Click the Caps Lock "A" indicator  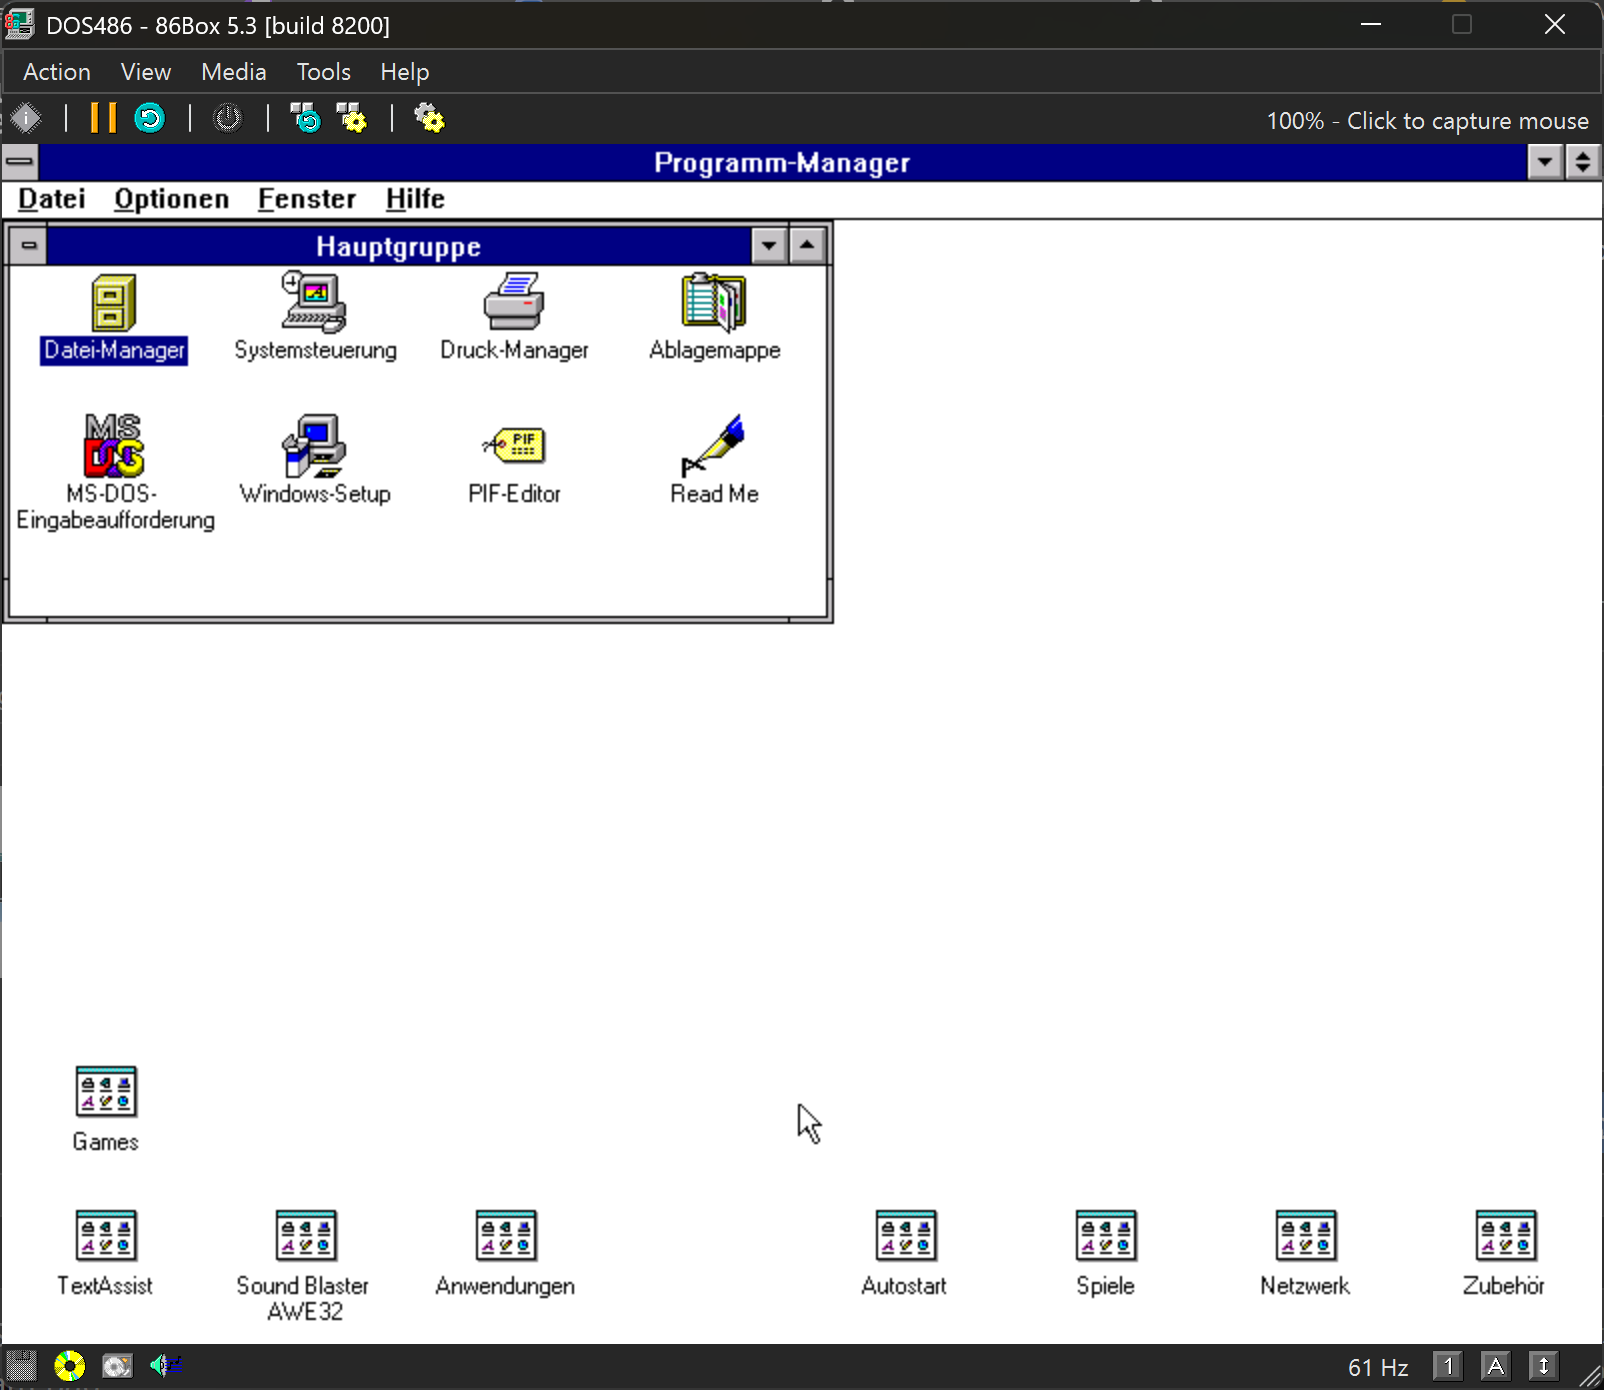pos(1495,1366)
